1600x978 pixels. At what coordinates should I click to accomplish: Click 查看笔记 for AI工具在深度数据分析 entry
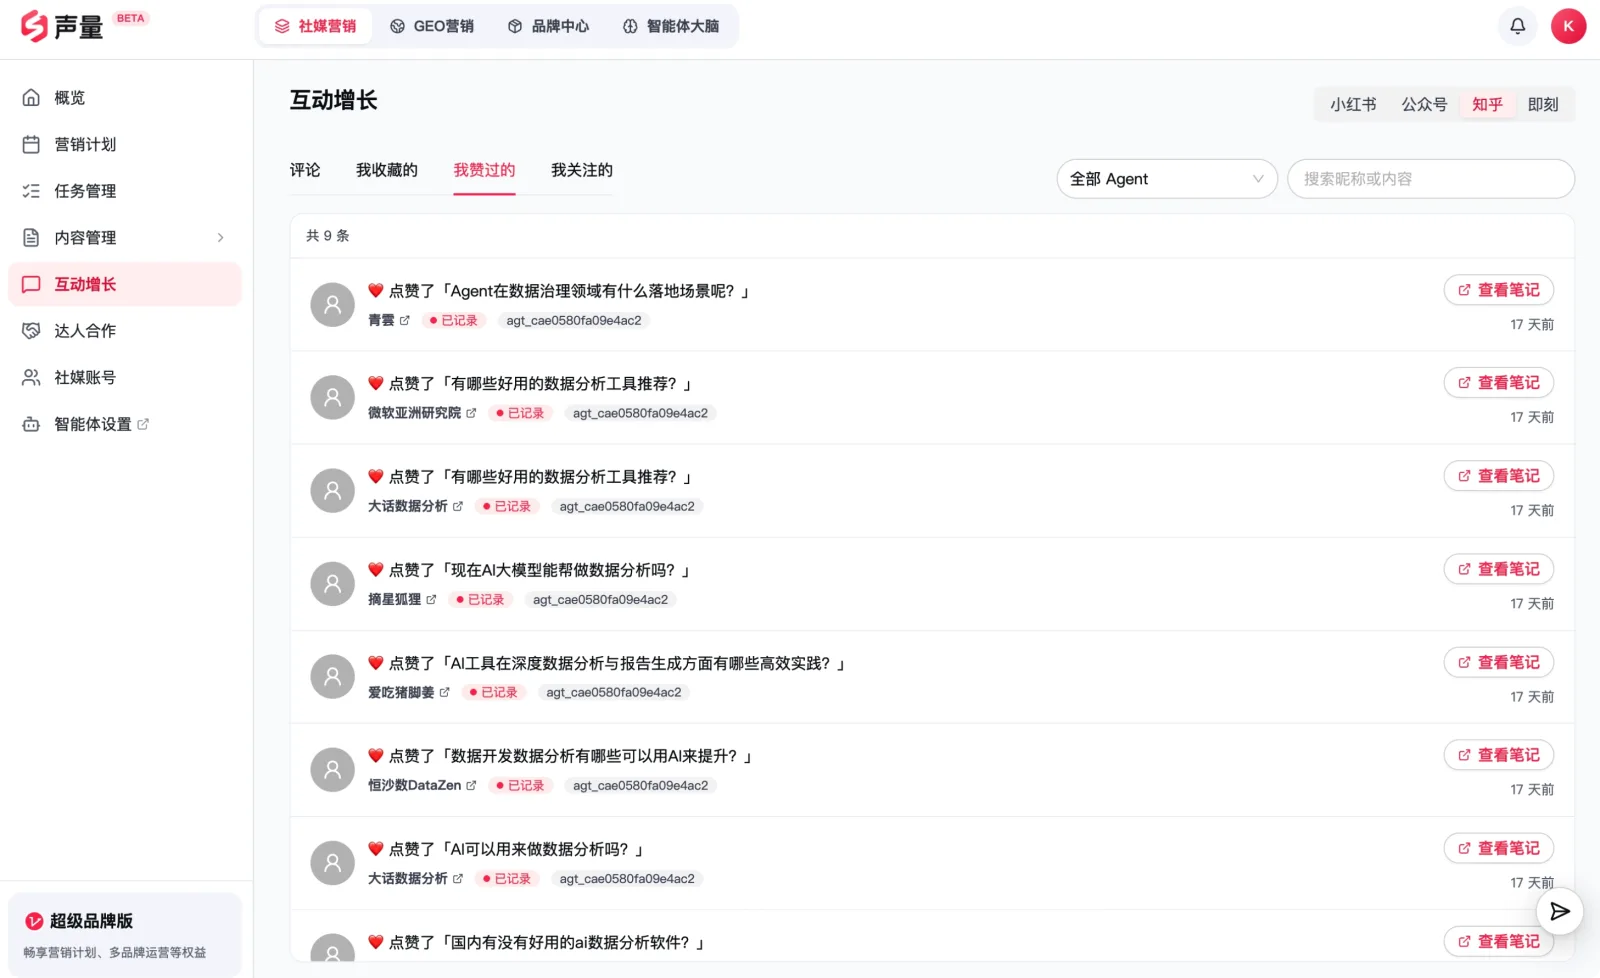[1498, 662]
